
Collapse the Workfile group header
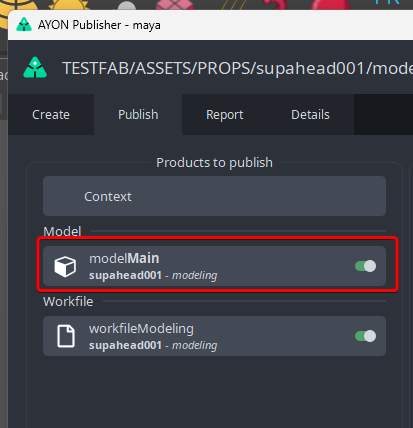coord(68,301)
